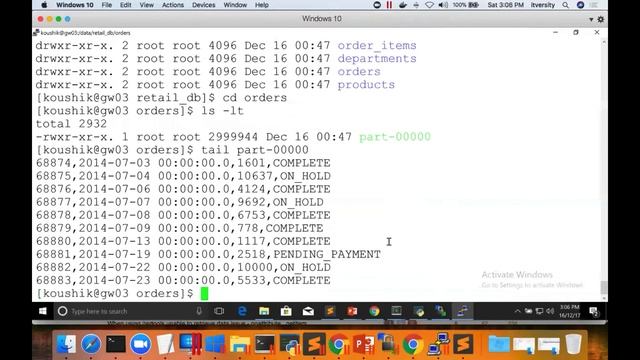Open the Trash in the Dock
The width and height of the screenshot is (640, 360).
(x=574, y=344)
